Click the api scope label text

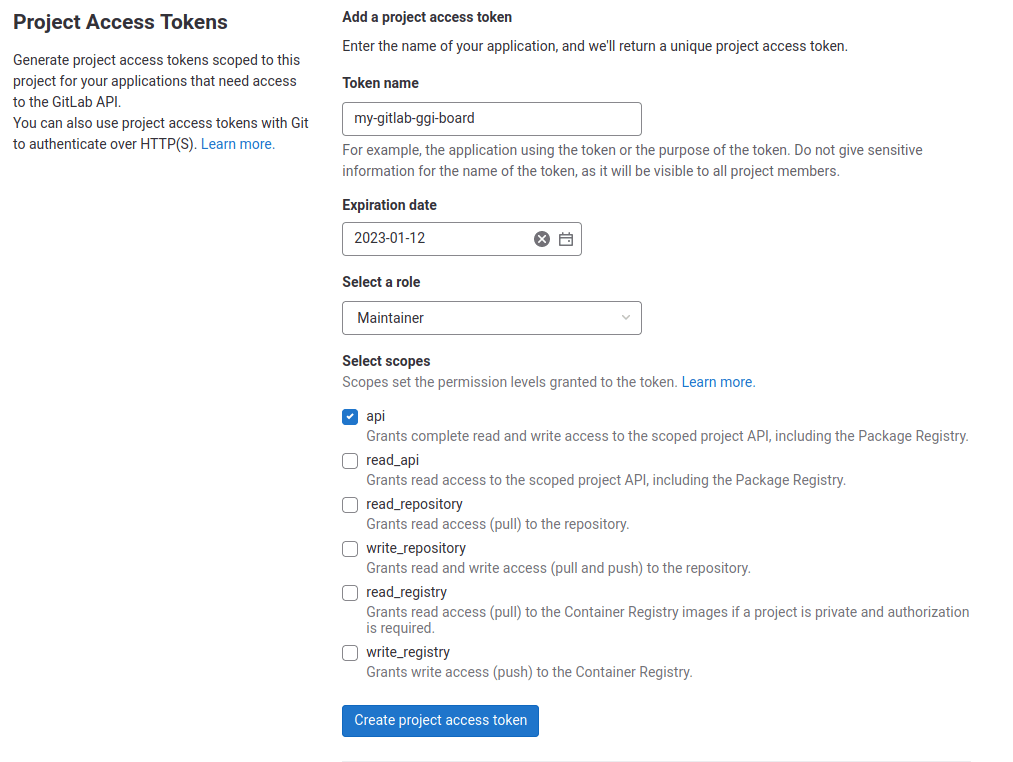click(374, 415)
